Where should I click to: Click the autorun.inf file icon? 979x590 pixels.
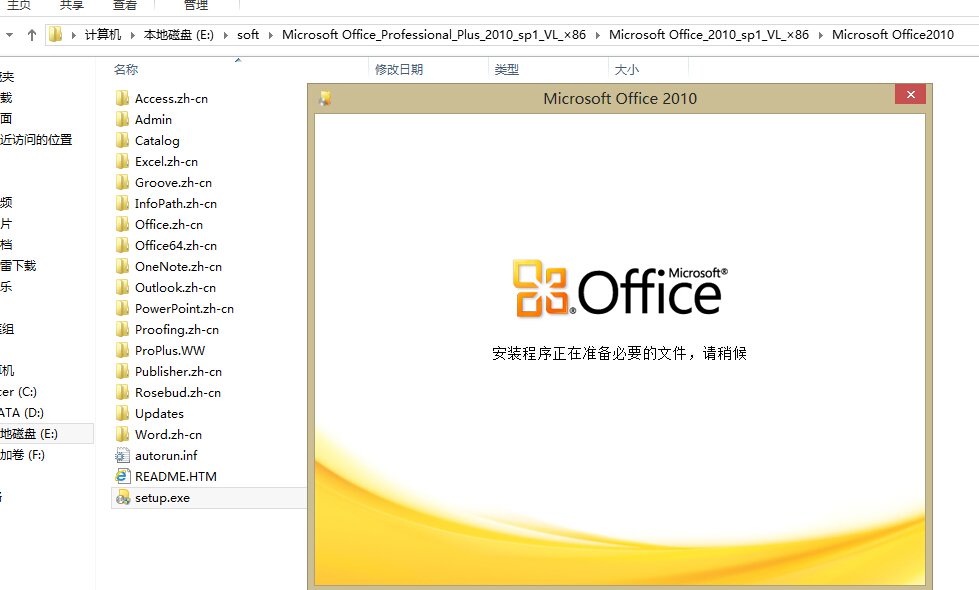tap(122, 456)
